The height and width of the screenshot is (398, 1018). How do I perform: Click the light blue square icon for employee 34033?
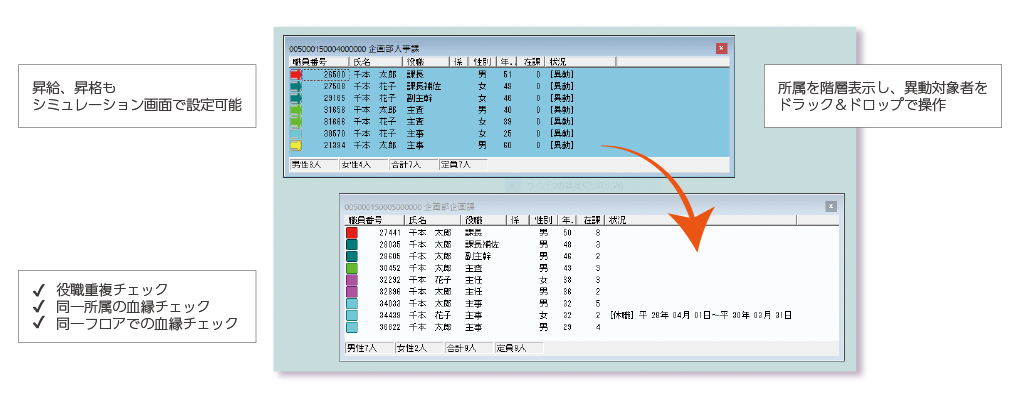pos(352,303)
